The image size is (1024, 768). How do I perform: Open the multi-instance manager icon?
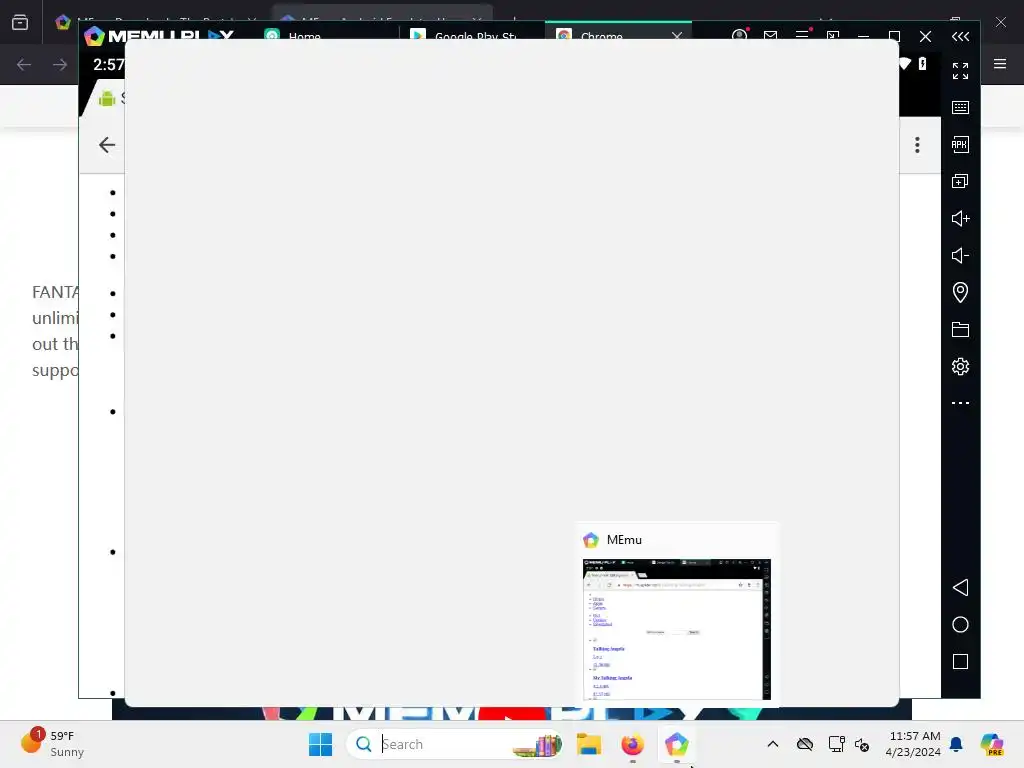click(960, 182)
